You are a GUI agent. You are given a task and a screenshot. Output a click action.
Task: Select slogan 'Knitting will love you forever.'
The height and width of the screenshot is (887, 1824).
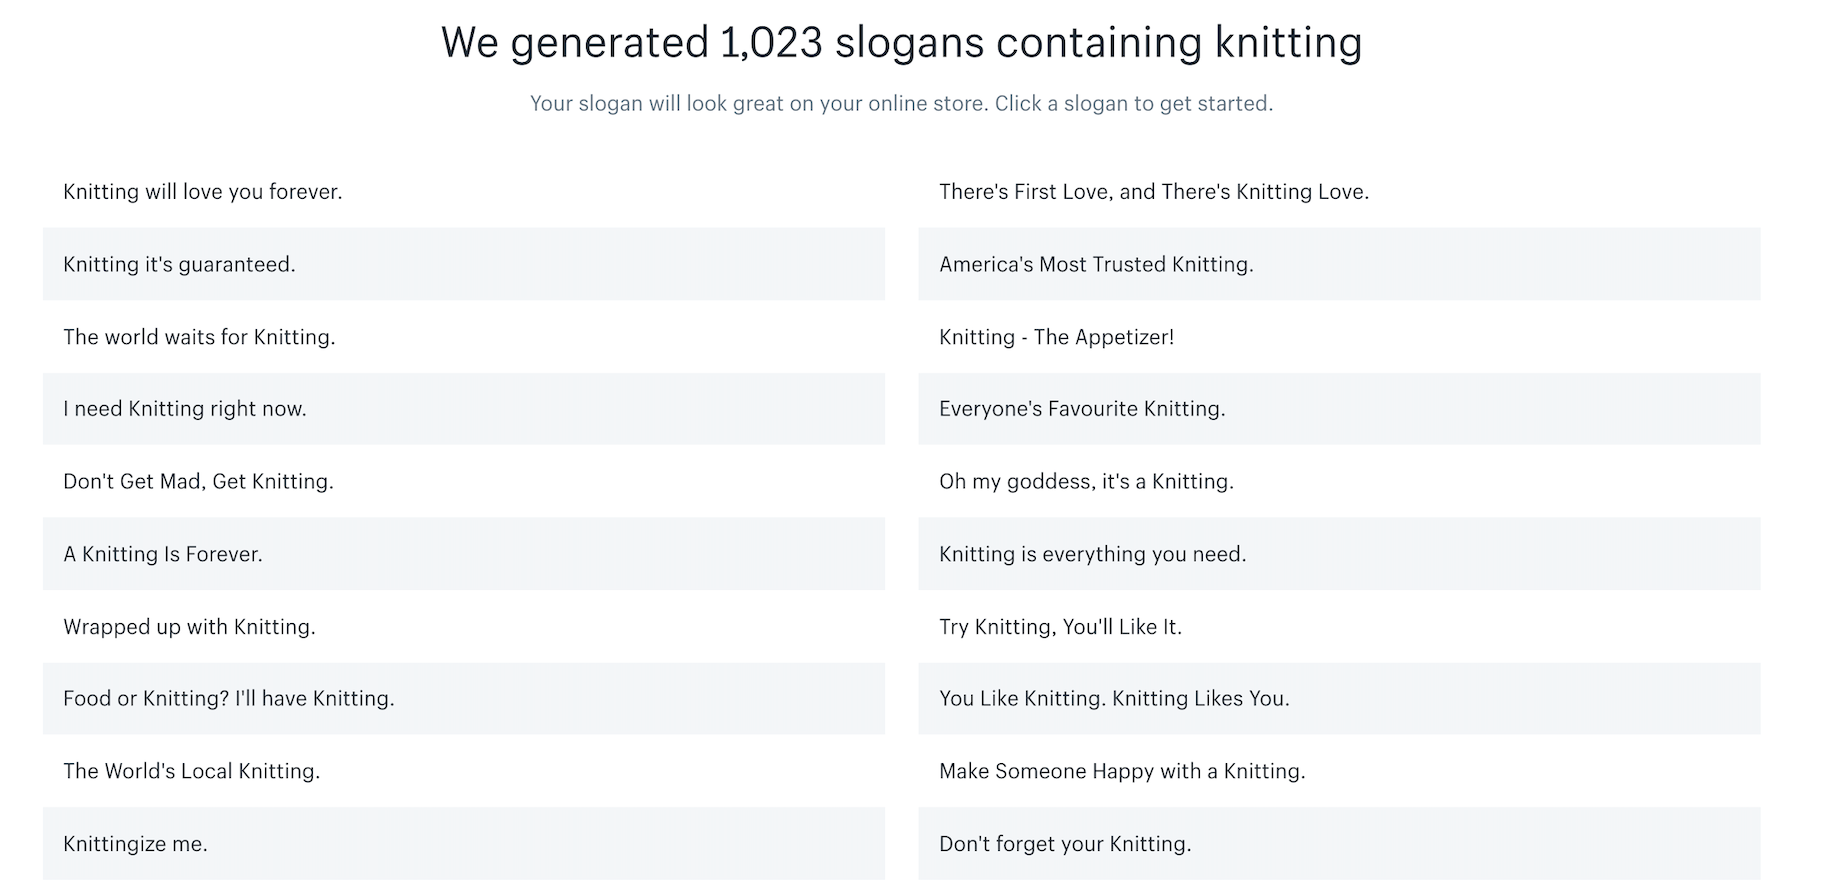pyautogui.click(x=203, y=192)
